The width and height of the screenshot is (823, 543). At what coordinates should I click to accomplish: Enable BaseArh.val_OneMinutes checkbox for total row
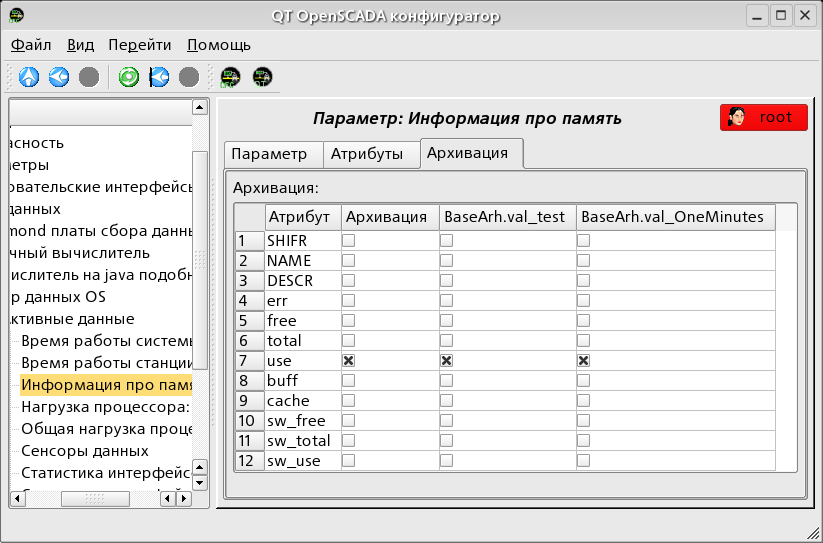[583, 341]
